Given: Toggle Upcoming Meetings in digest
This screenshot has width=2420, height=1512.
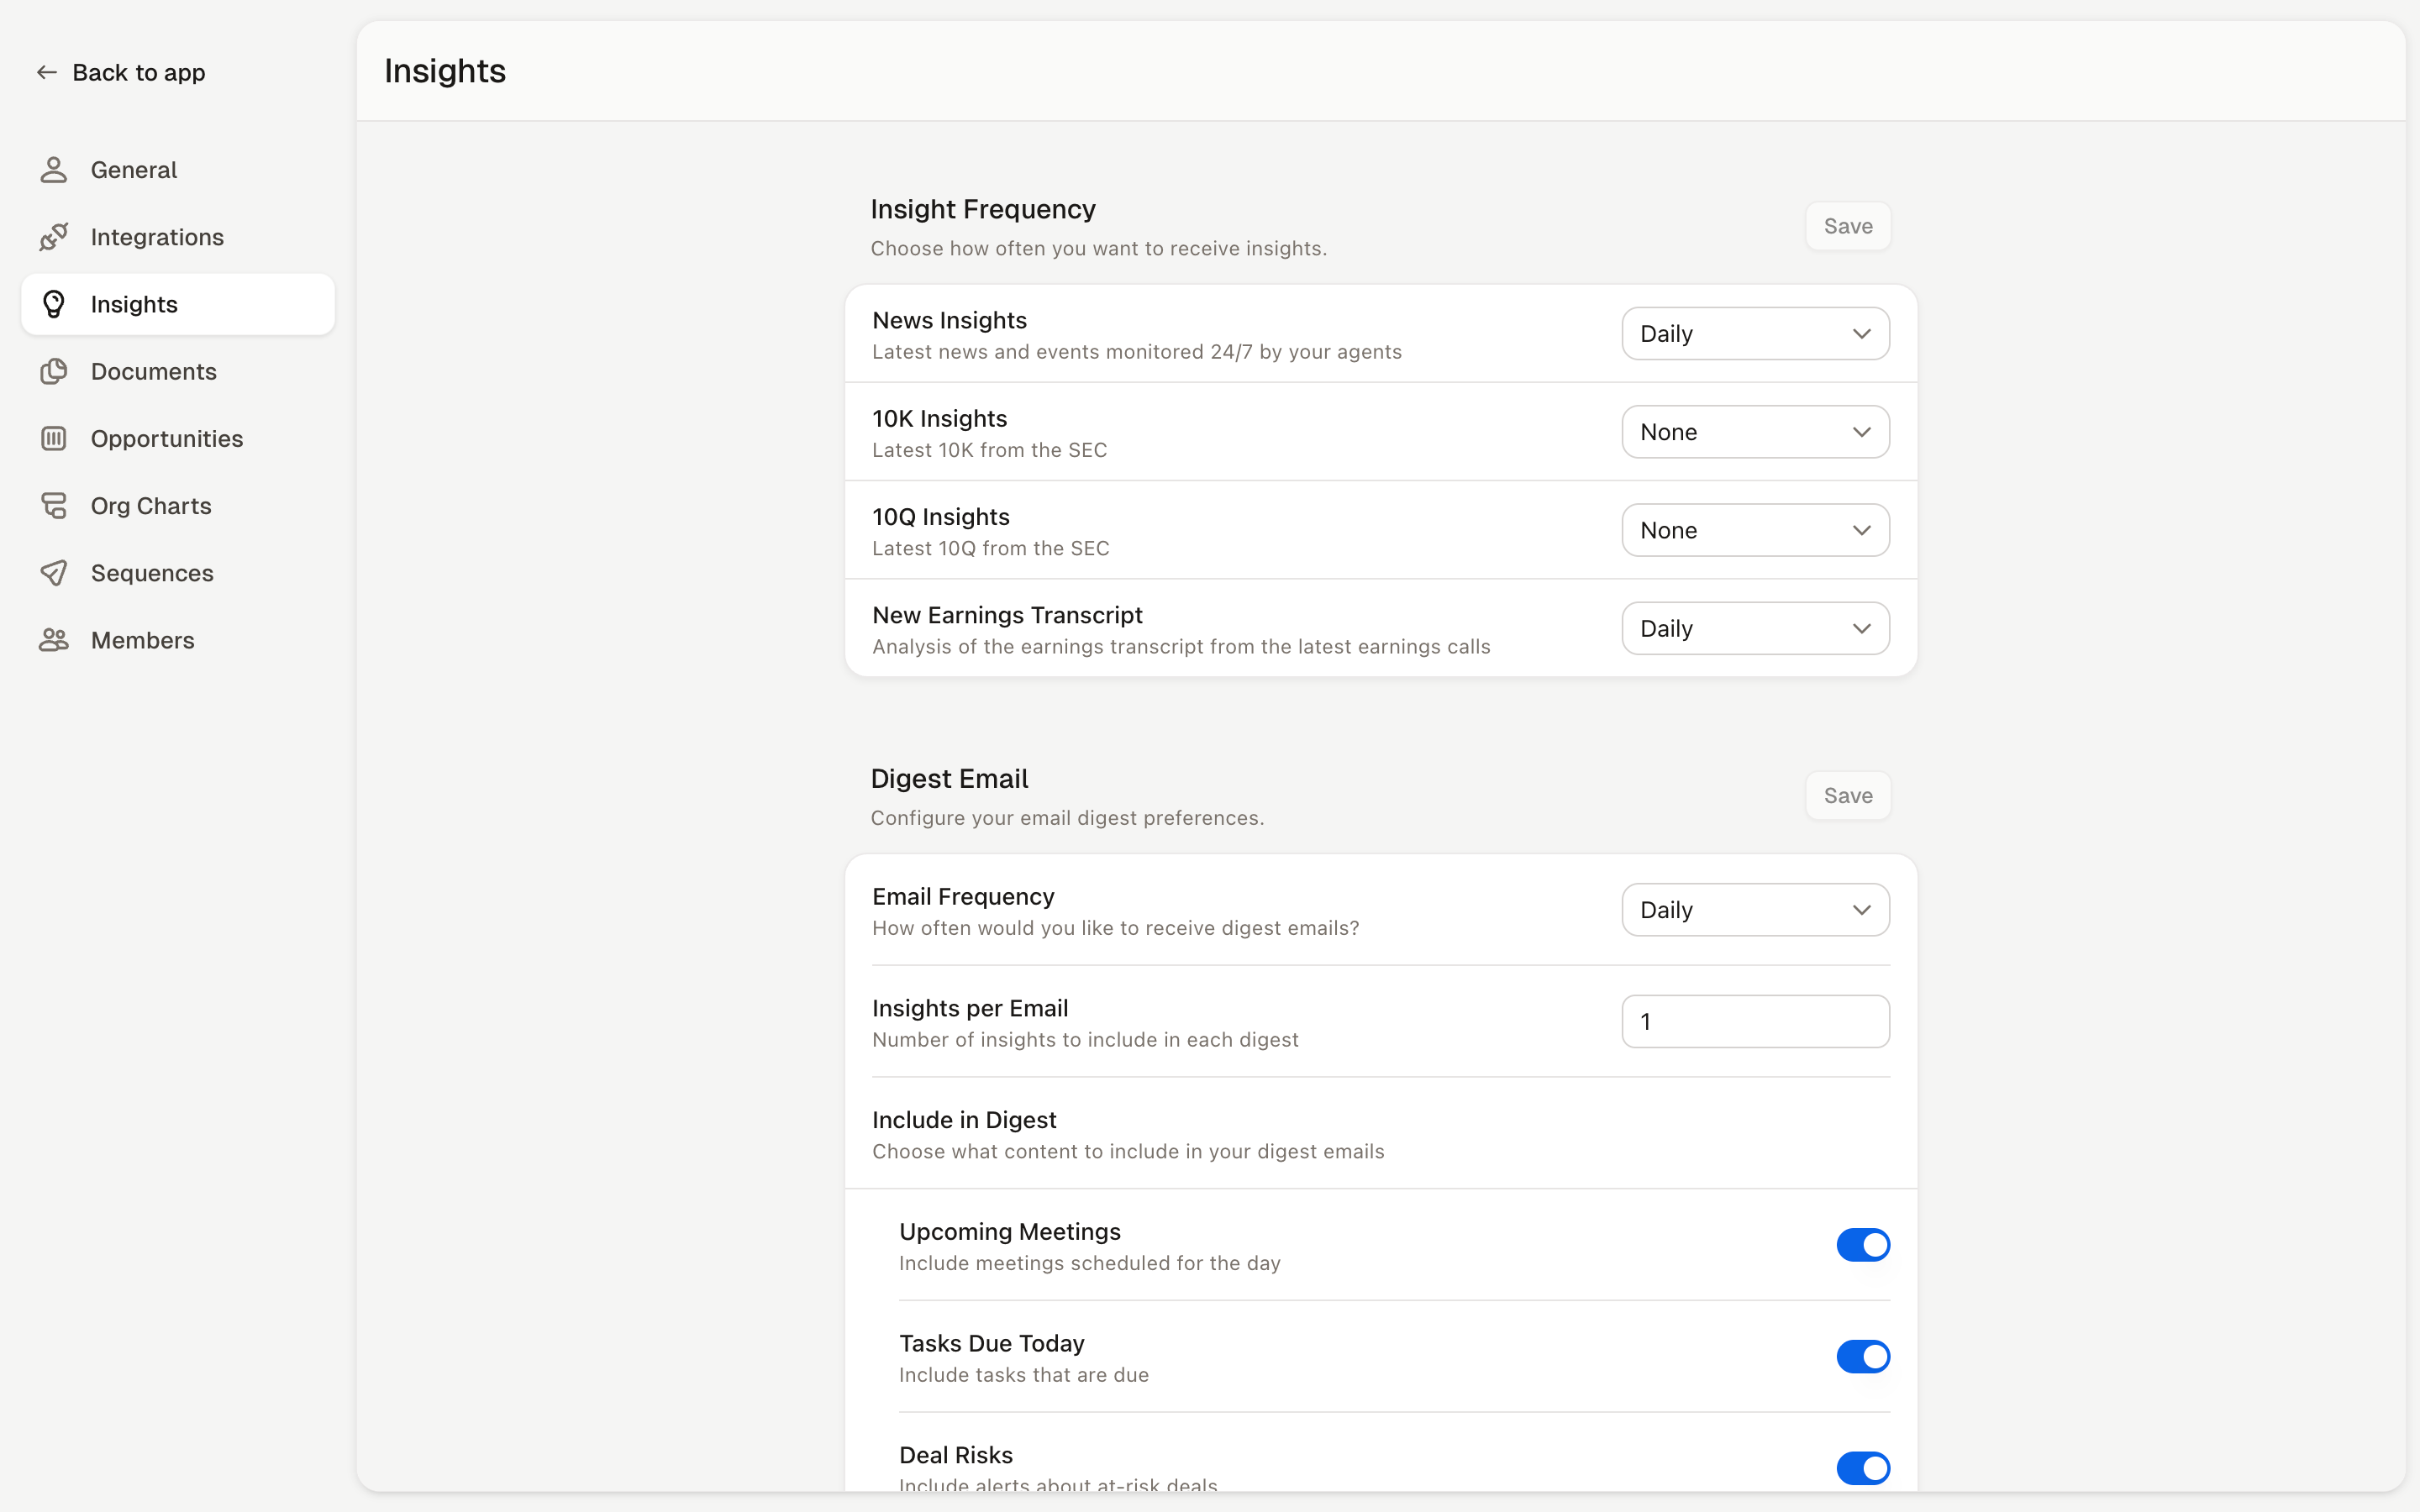Looking at the screenshot, I should [1863, 1245].
